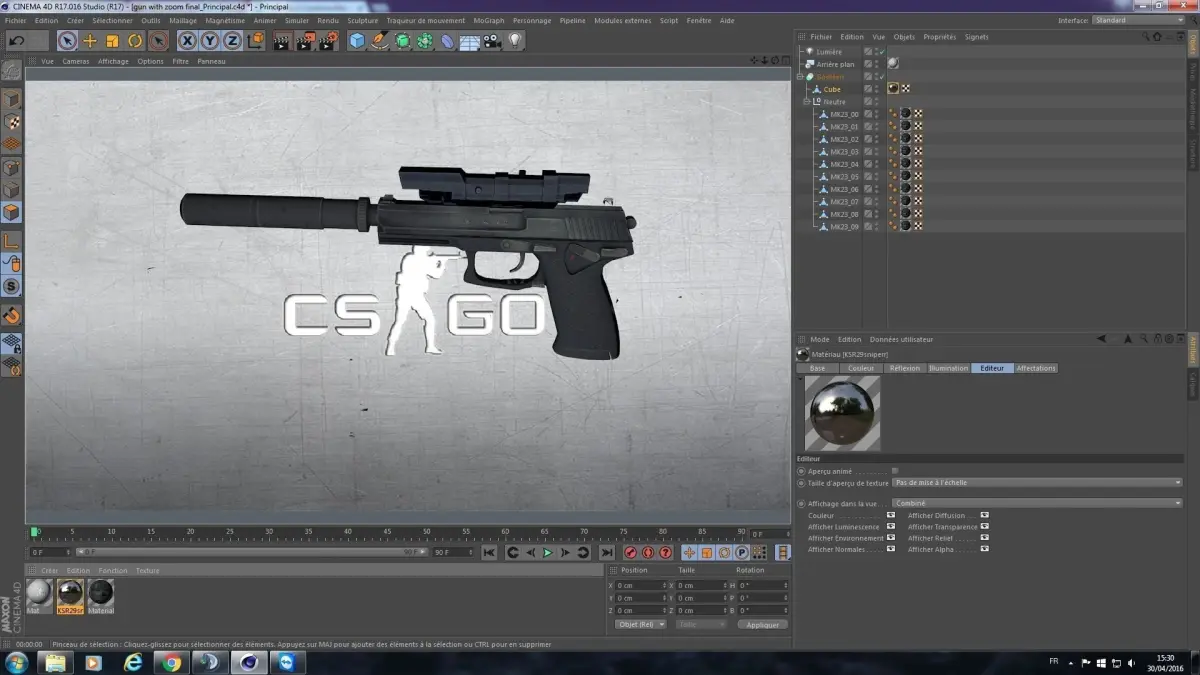Open the MoGraph menu
This screenshot has width=1200, height=675.
tap(489, 20)
